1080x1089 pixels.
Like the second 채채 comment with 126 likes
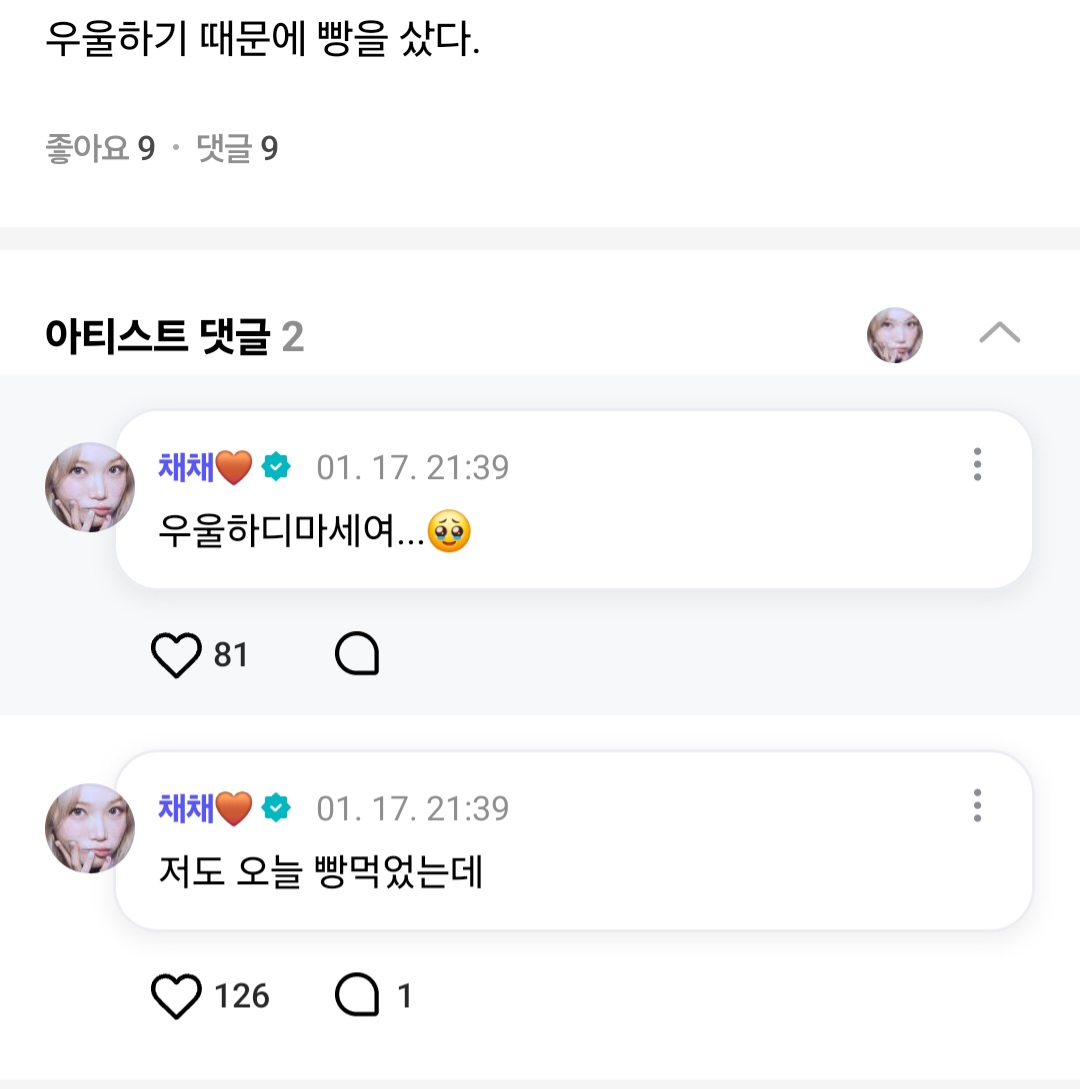(x=176, y=996)
